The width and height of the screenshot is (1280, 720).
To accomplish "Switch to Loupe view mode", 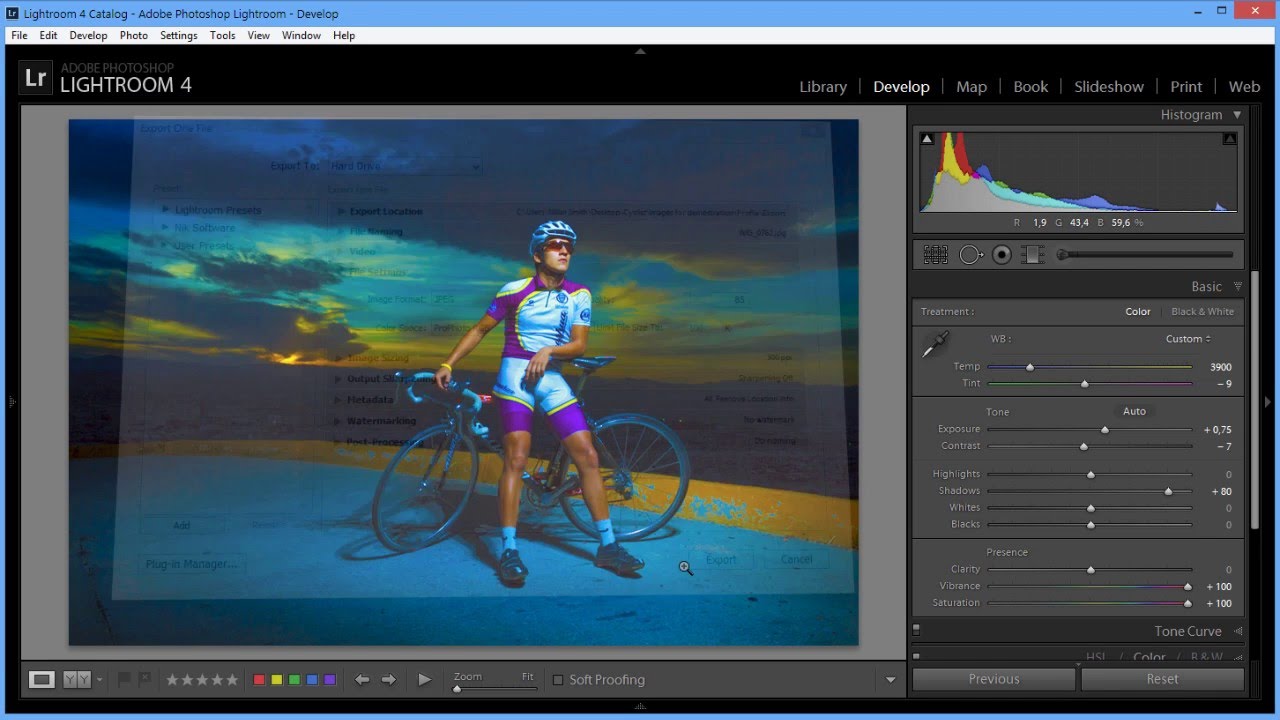I will point(41,680).
